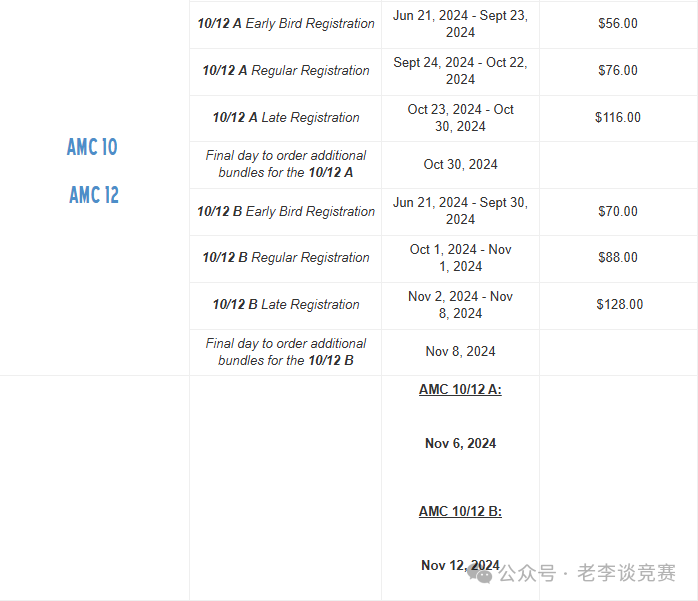698x601 pixels.
Task: Click the underlined AMC 10/12 B: heading
Action: [x=460, y=512]
